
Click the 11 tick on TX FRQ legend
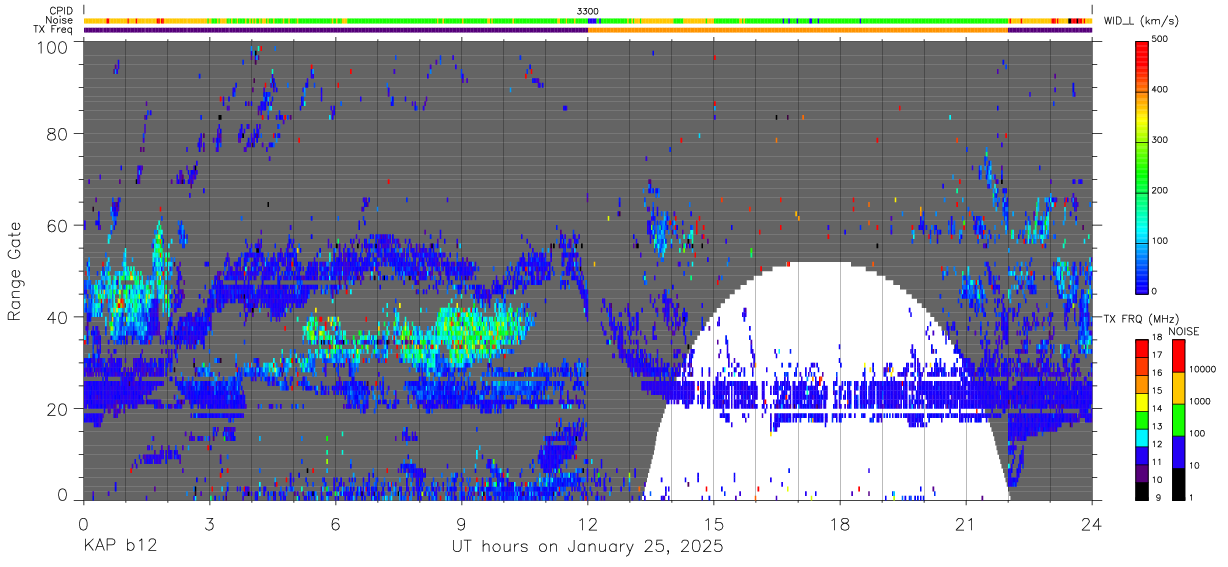(1157, 462)
